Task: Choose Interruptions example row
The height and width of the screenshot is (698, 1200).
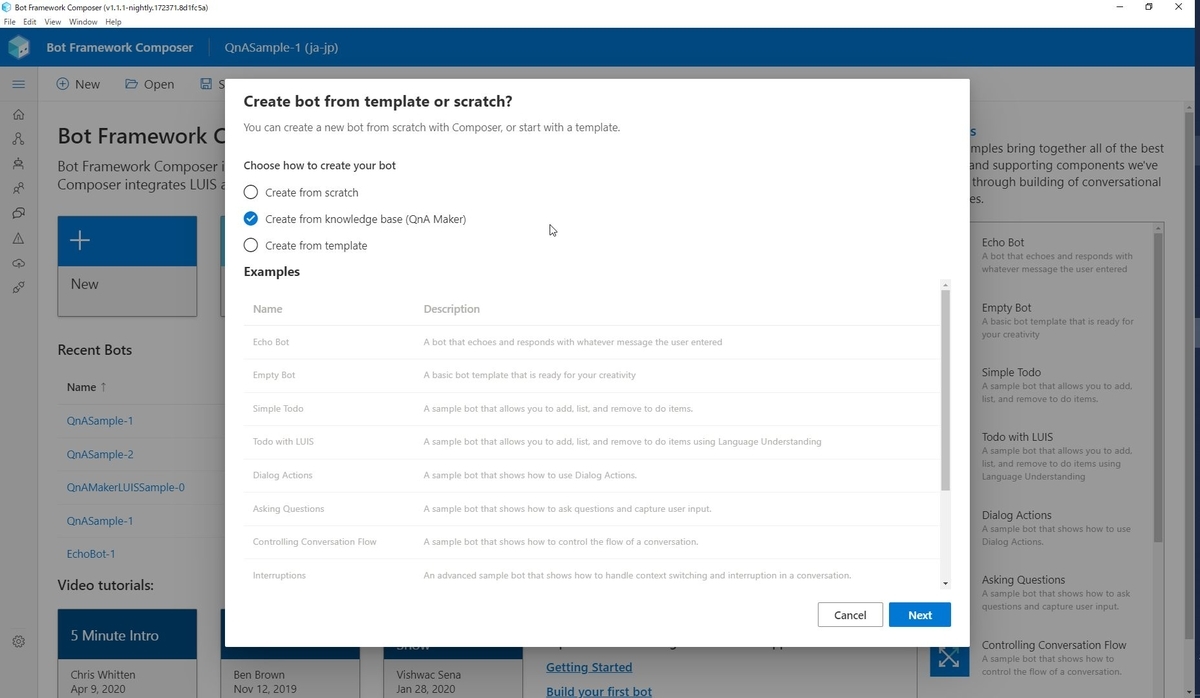Action: click(x=592, y=575)
